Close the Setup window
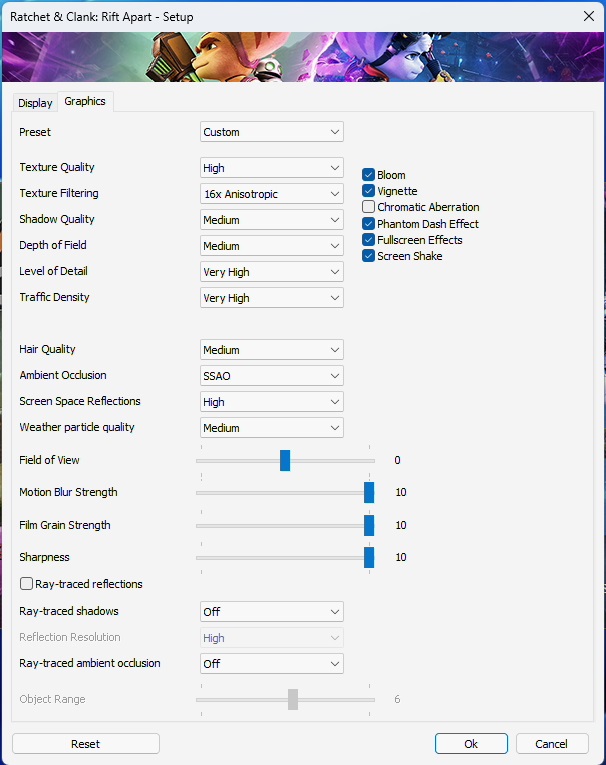The width and height of the screenshot is (606, 765). (x=589, y=16)
